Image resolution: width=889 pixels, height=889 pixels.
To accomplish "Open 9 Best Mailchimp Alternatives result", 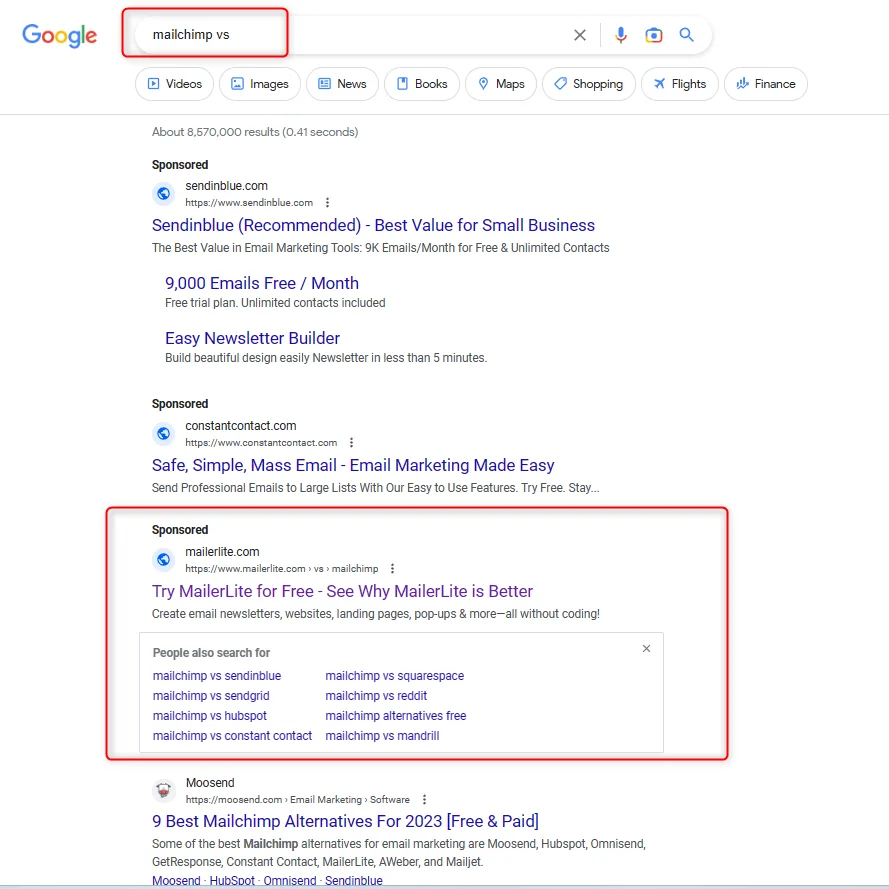I will 345,821.
